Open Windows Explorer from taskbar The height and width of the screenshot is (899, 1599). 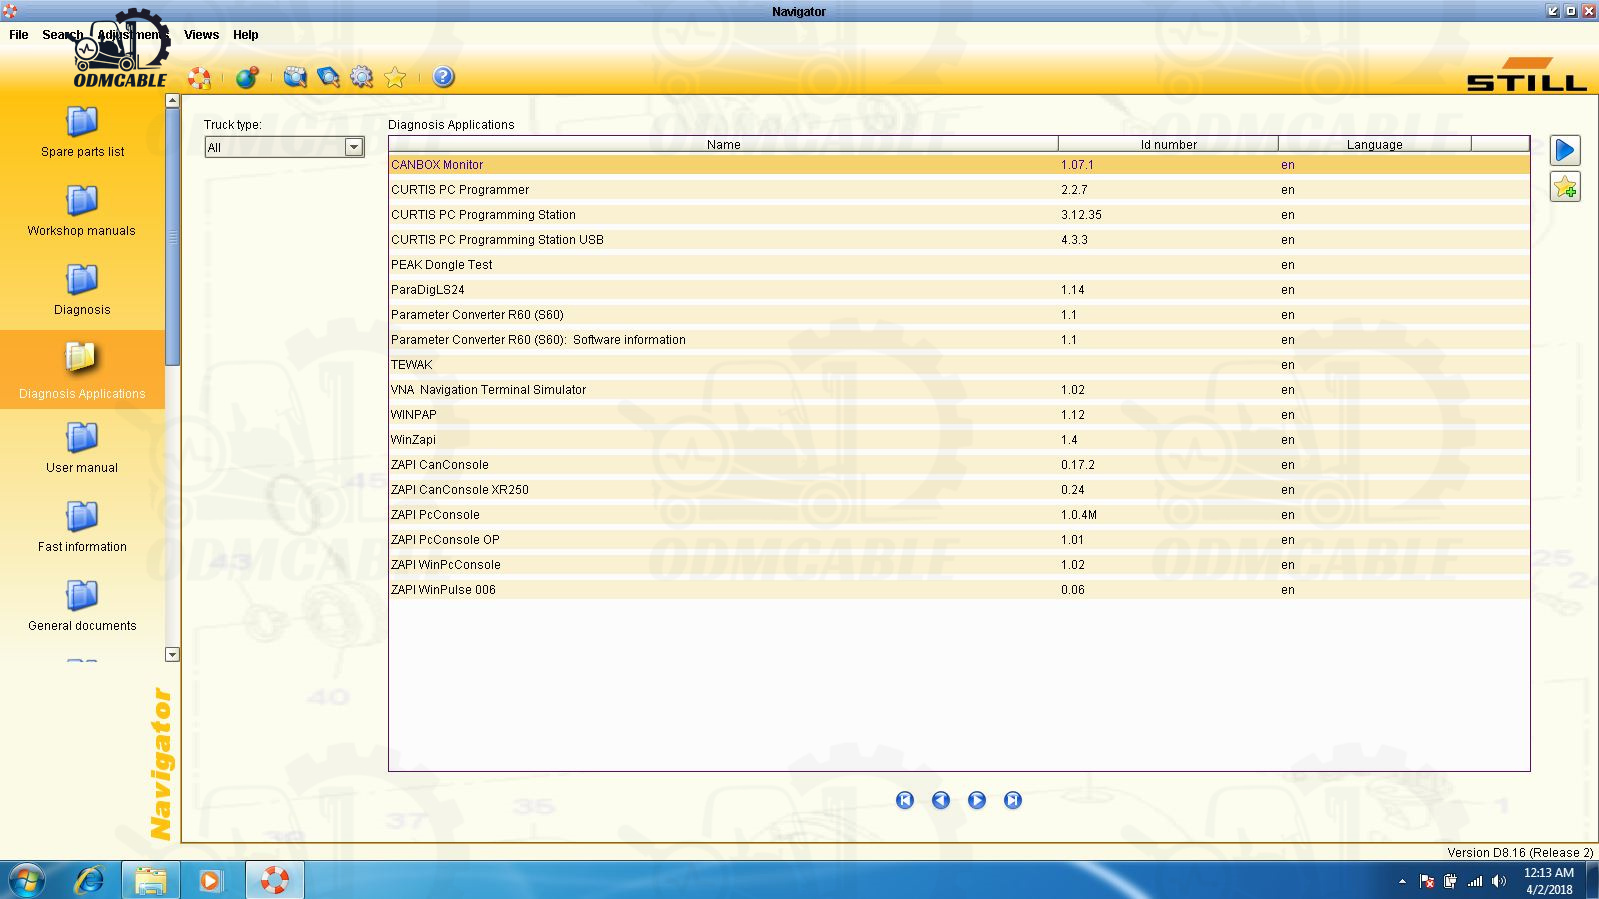coord(151,880)
